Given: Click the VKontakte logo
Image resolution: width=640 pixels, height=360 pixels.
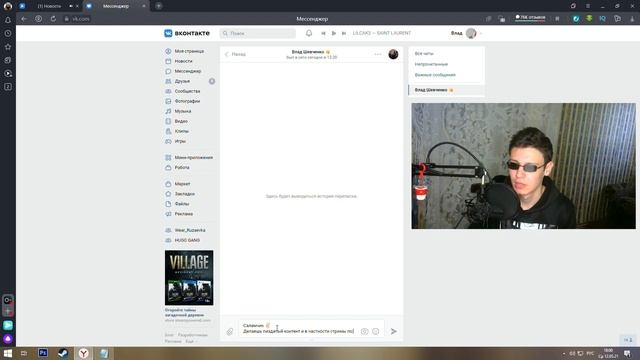Looking at the screenshot, I should [x=187, y=33].
